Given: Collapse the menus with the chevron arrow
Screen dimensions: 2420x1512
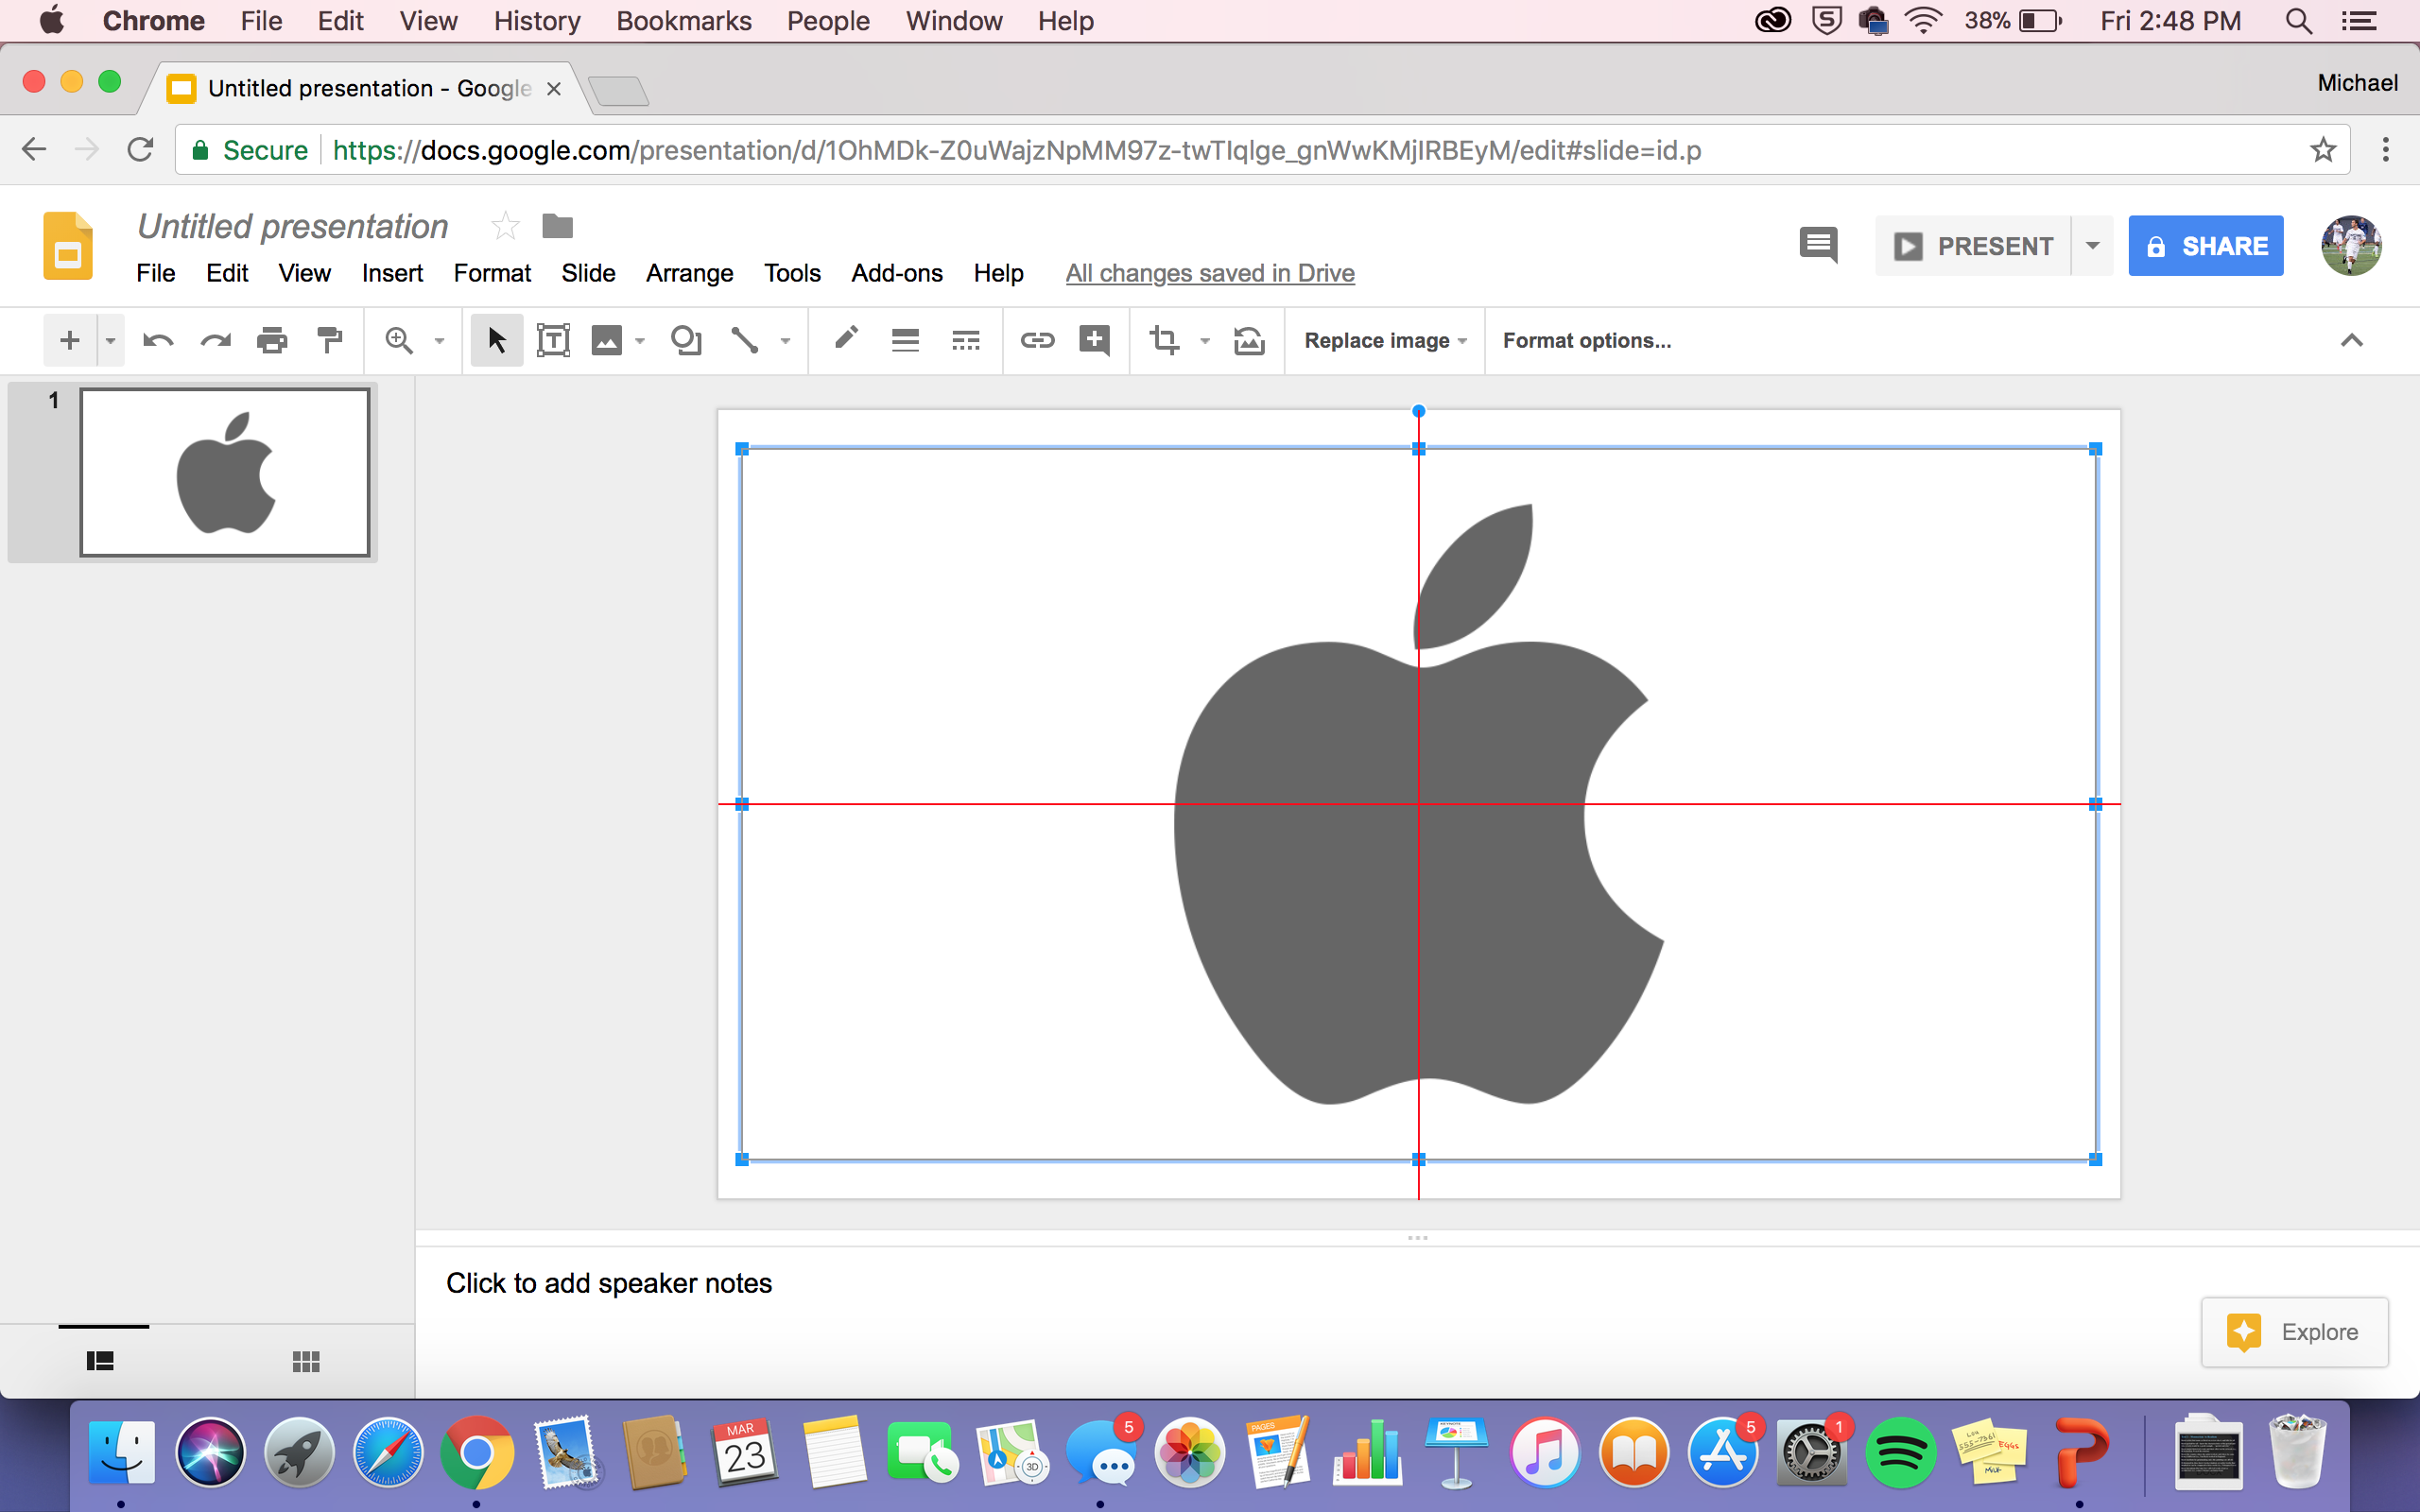Looking at the screenshot, I should pos(2351,341).
